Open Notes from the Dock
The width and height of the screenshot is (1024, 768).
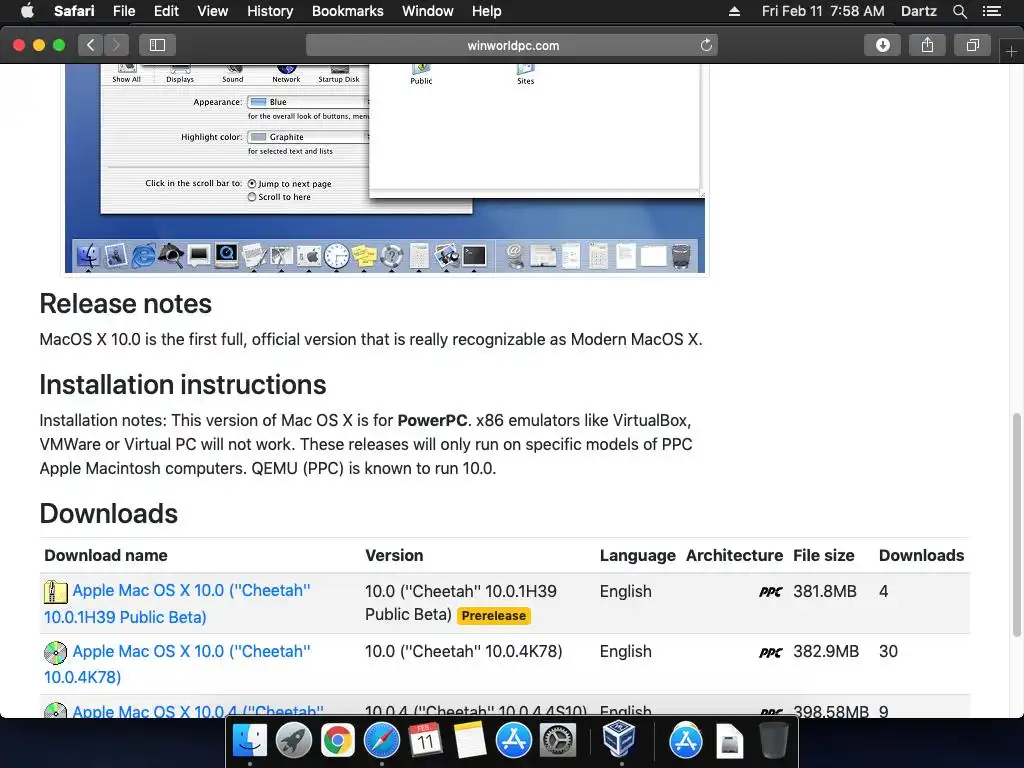coord(470,741)
